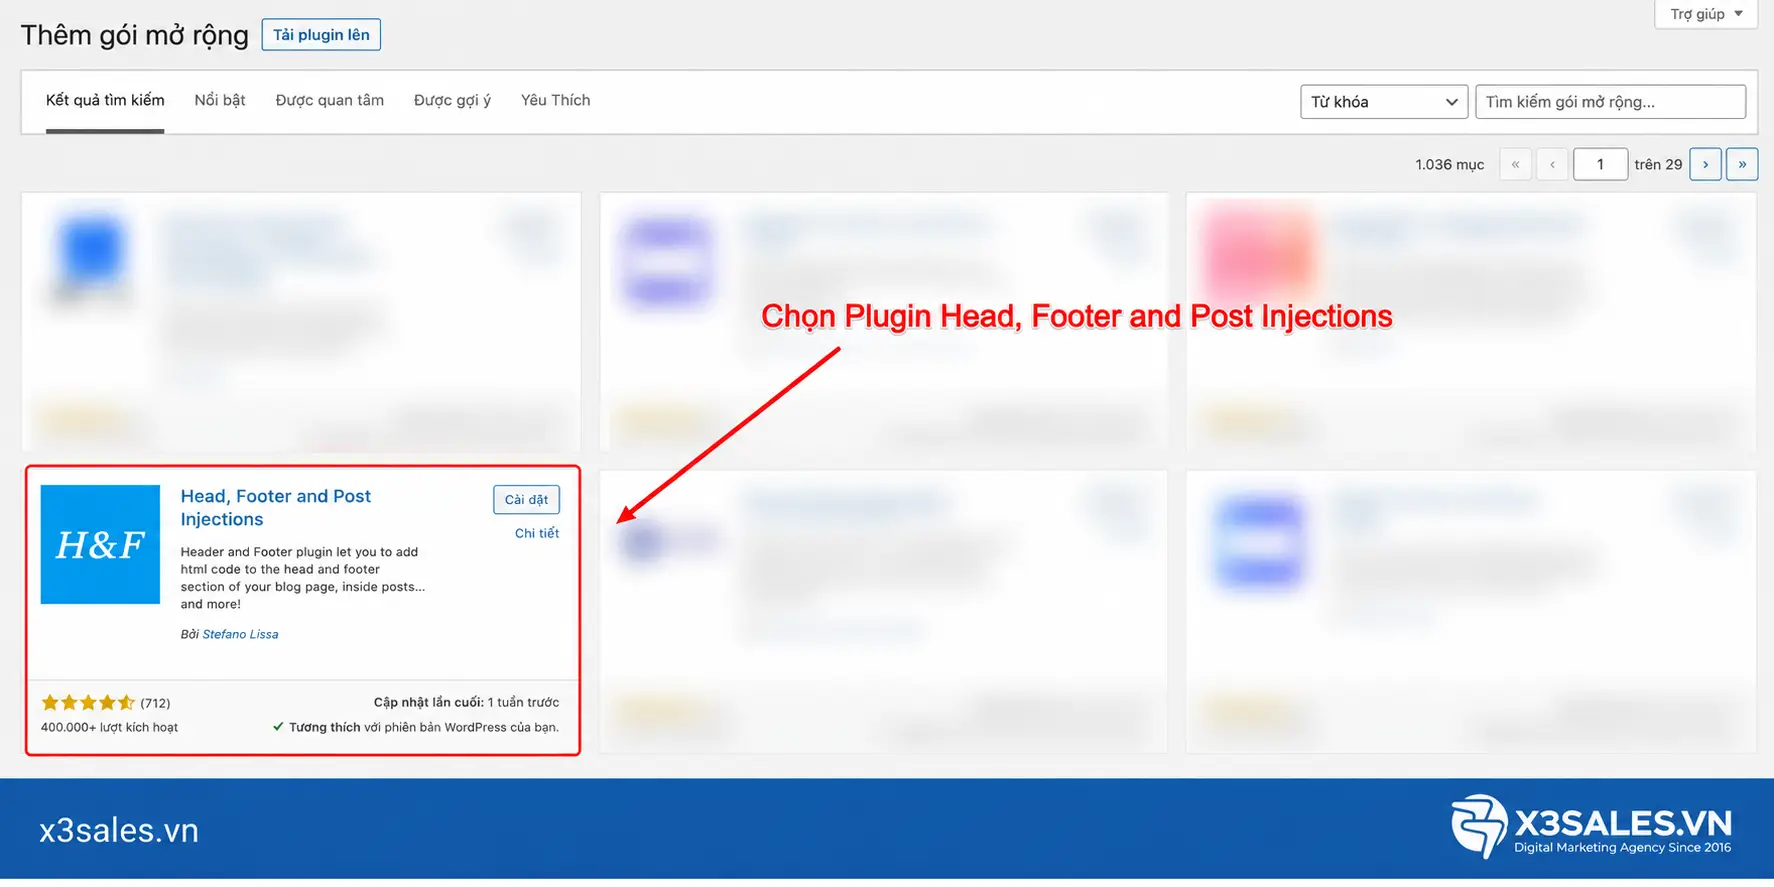Jump to the last results page
The image size is (1774, 887).
point(1742,164)
